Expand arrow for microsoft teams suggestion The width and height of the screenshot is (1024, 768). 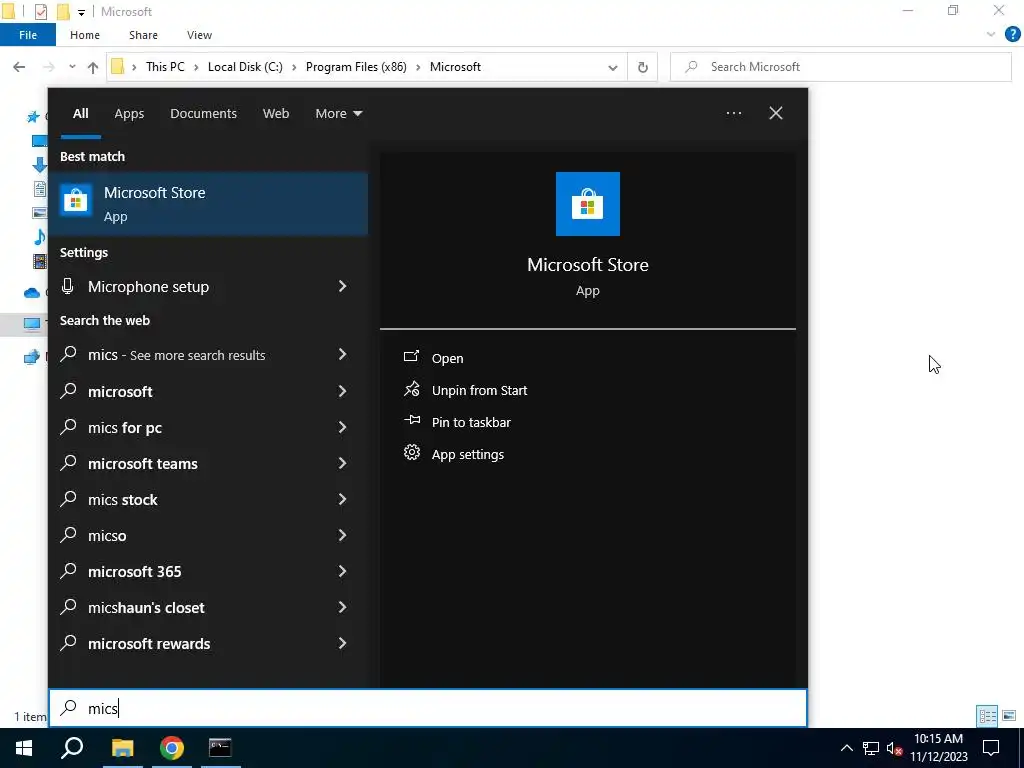click(342, 463)
